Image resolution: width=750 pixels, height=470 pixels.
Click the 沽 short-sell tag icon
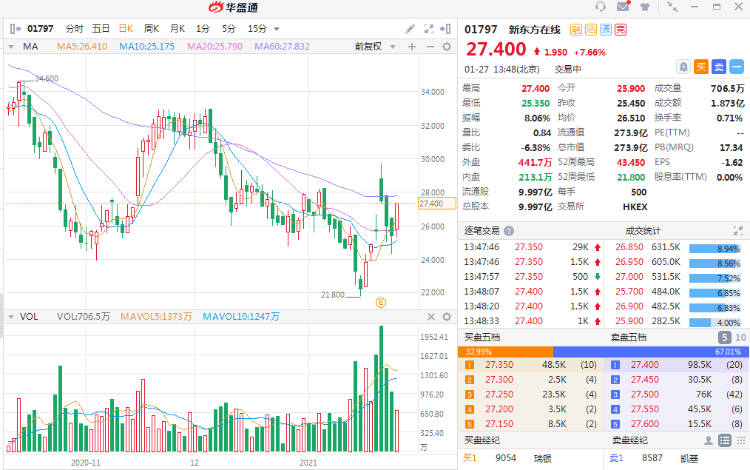tap(591, 30)
